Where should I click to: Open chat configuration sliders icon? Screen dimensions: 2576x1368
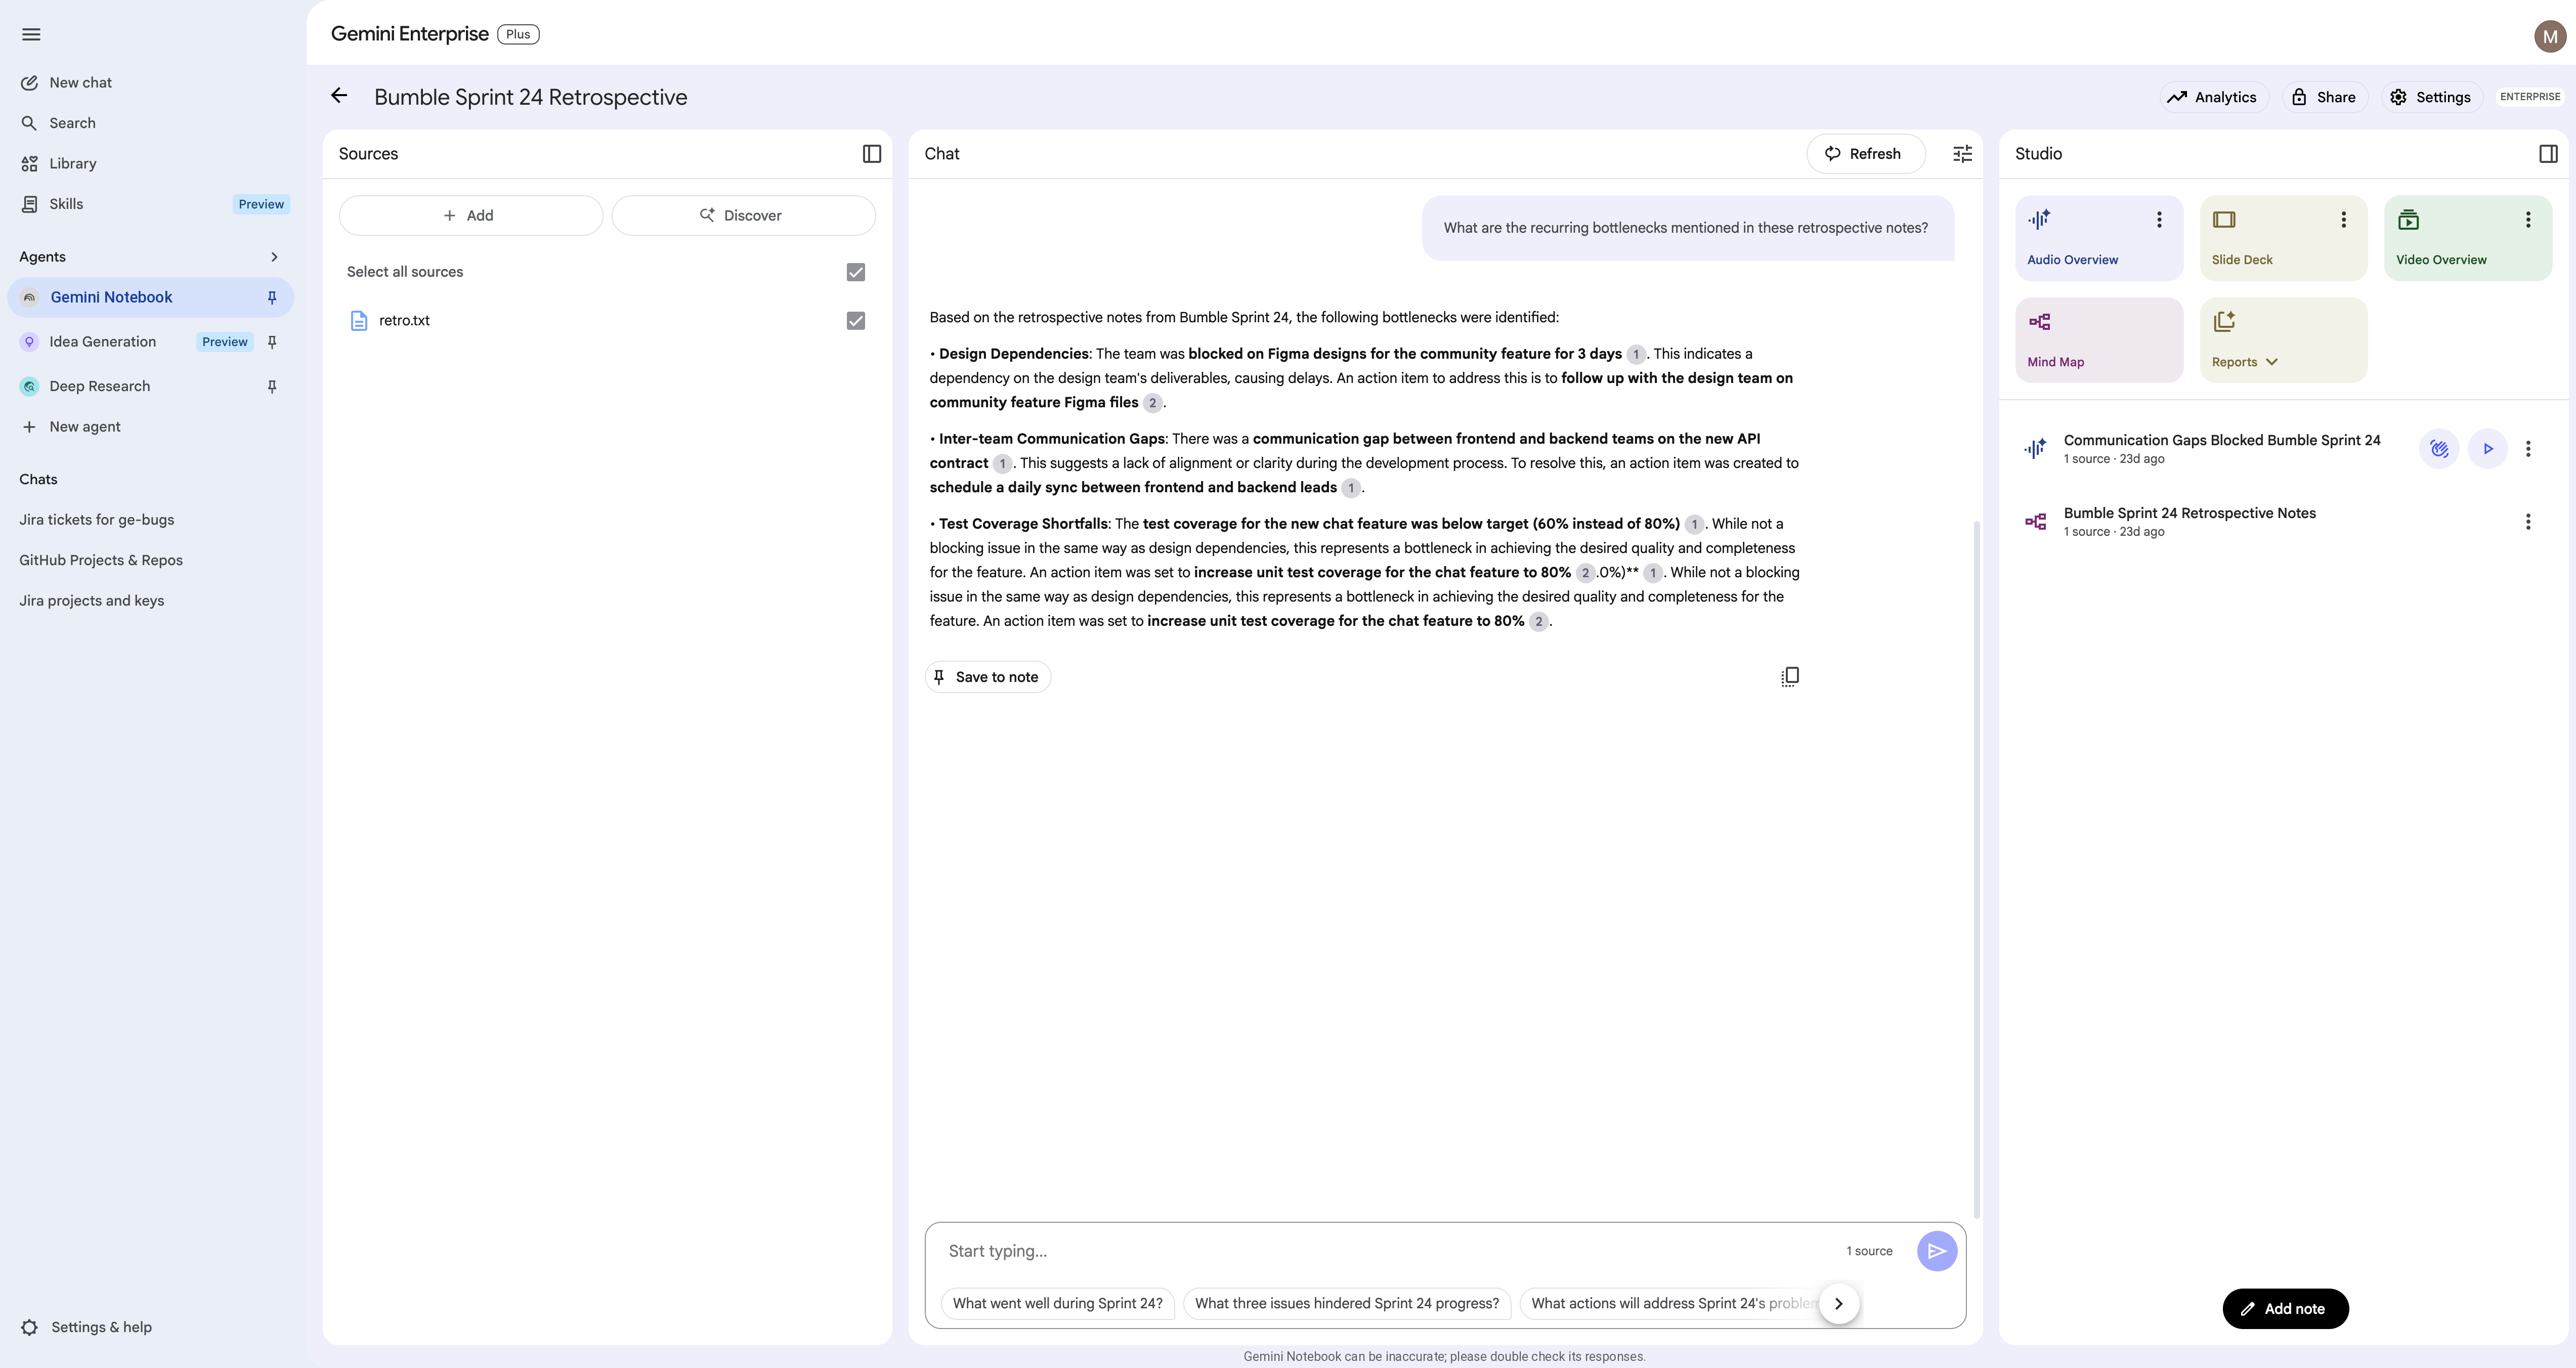pos(1962,153)
